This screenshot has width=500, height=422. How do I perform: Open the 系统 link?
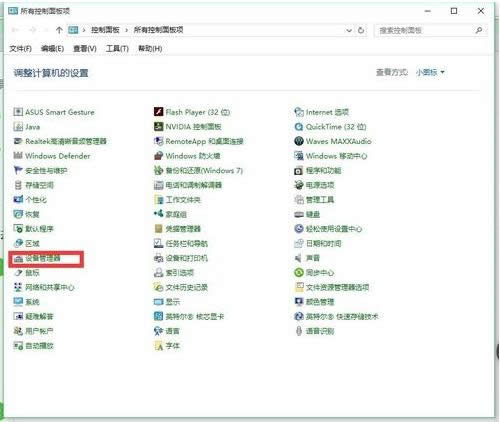pos(32,302)
